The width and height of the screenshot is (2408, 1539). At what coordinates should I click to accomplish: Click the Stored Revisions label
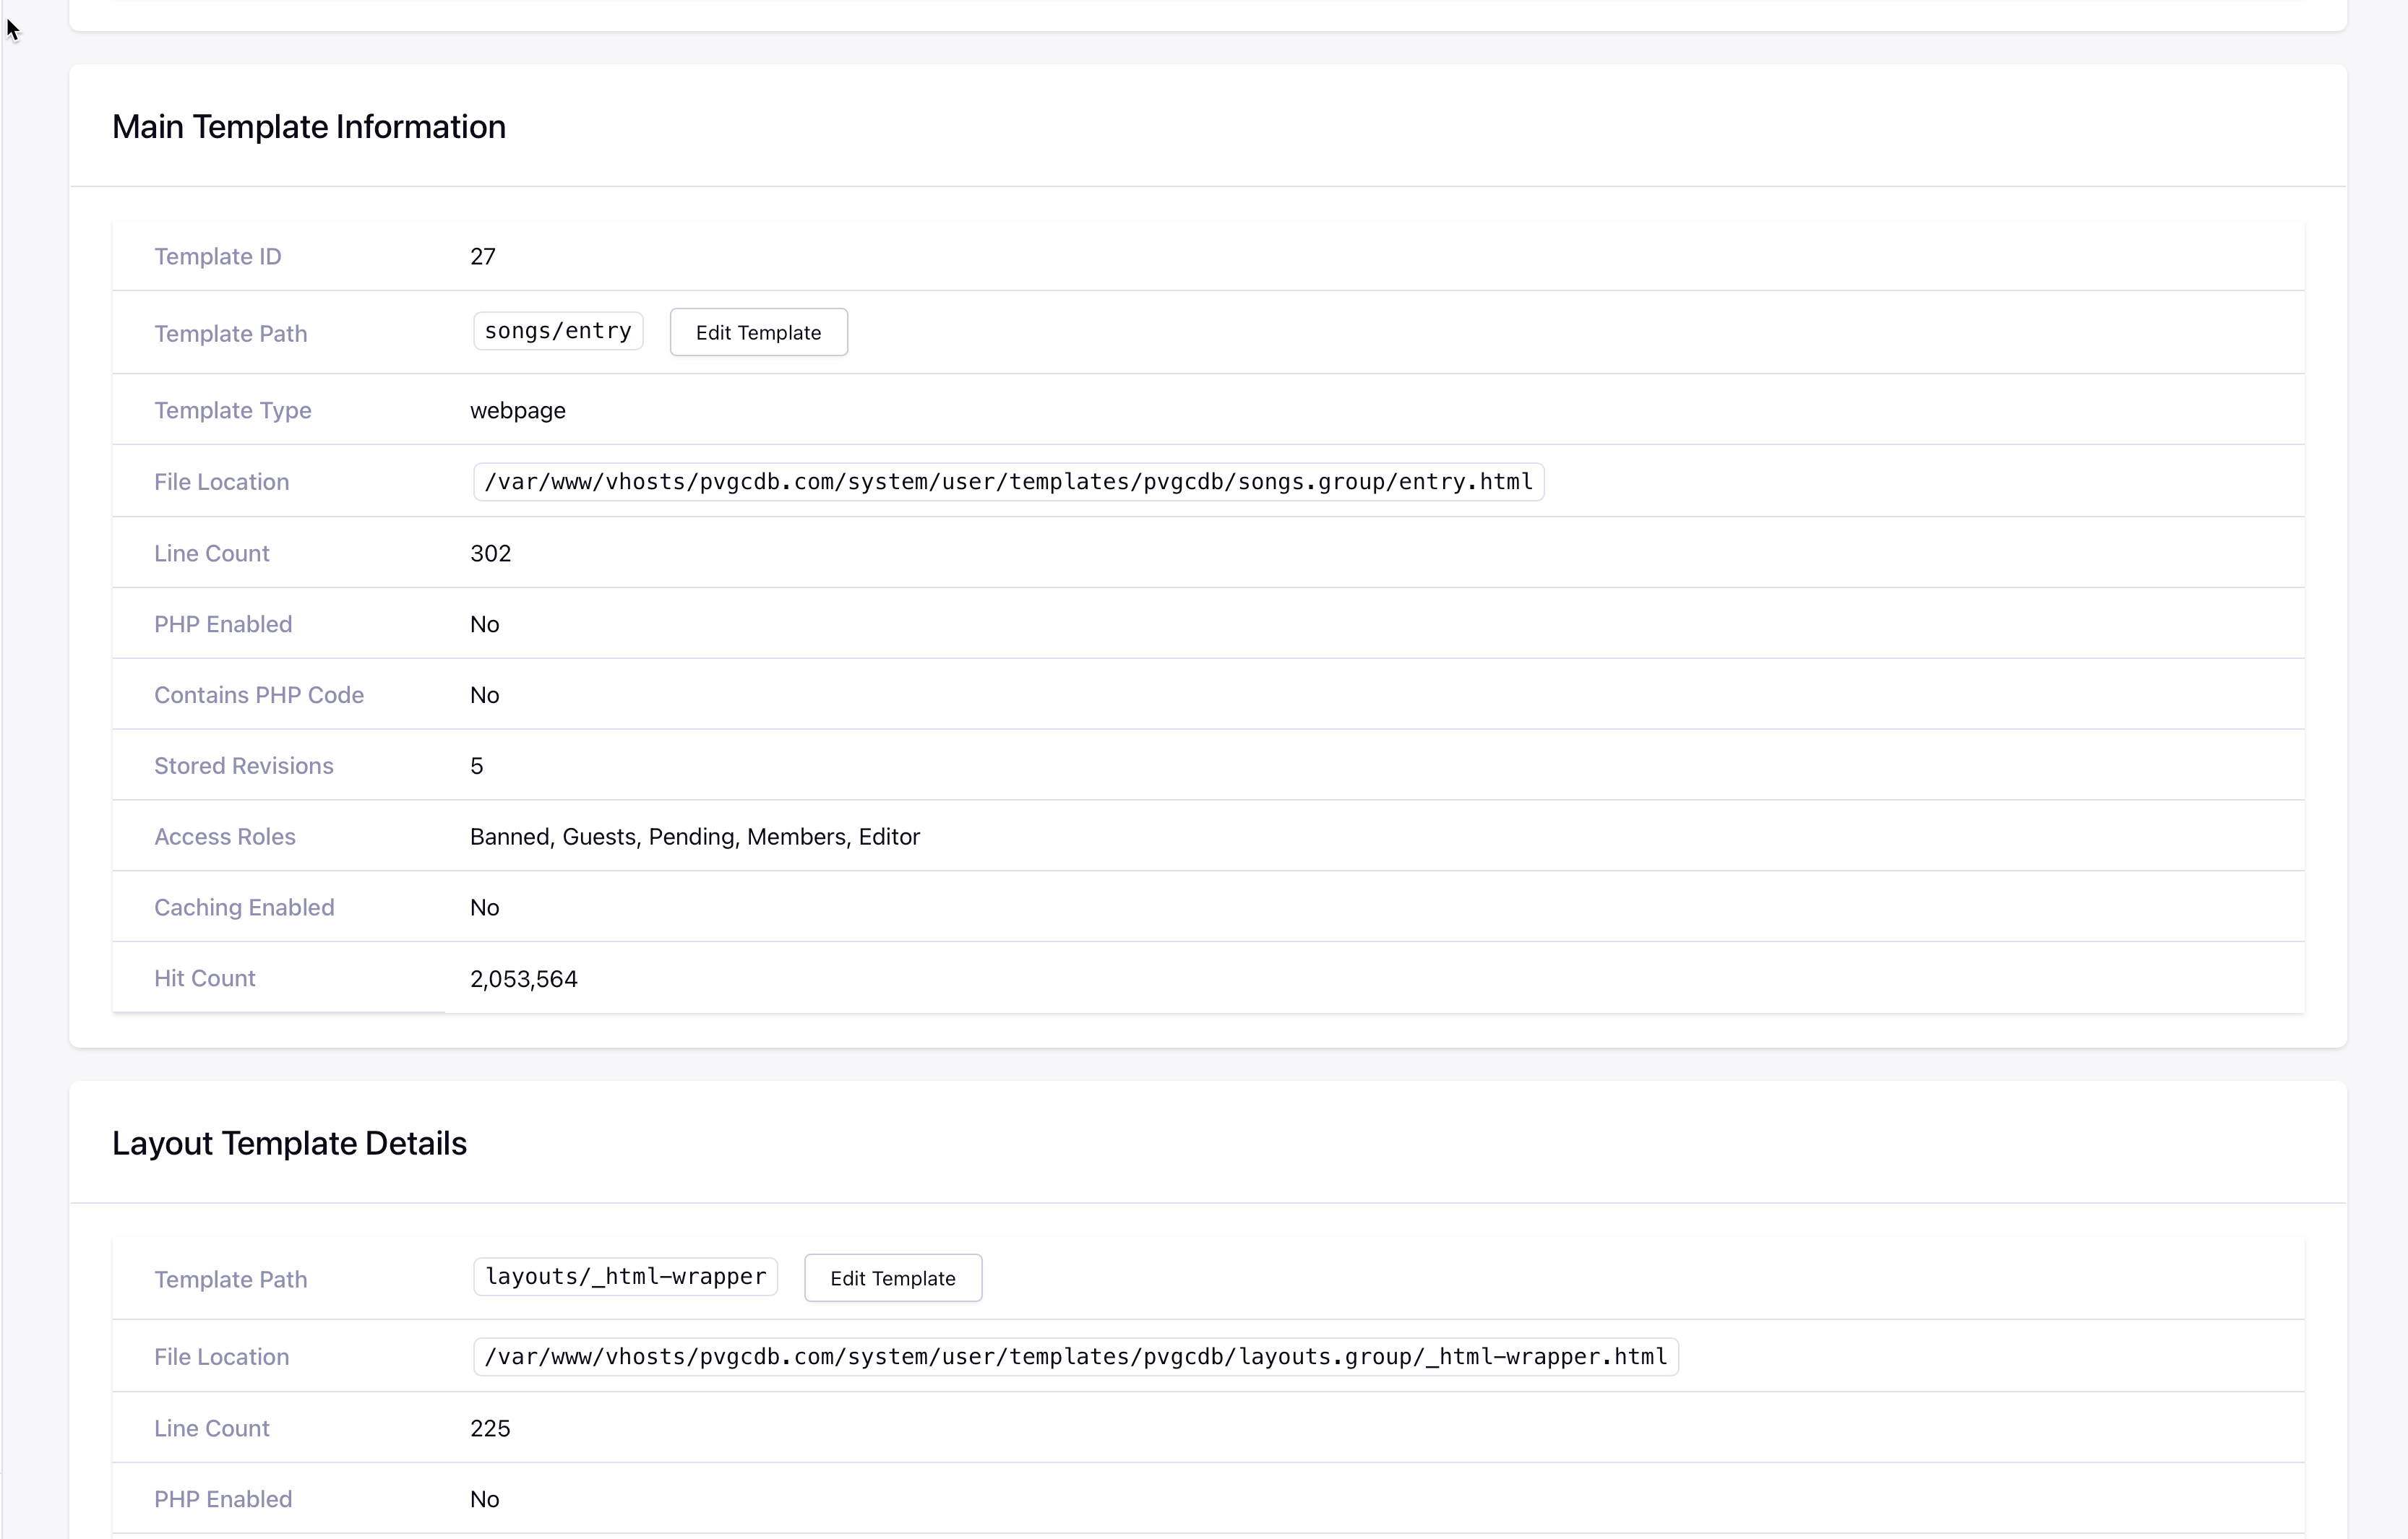pos(243,765)
